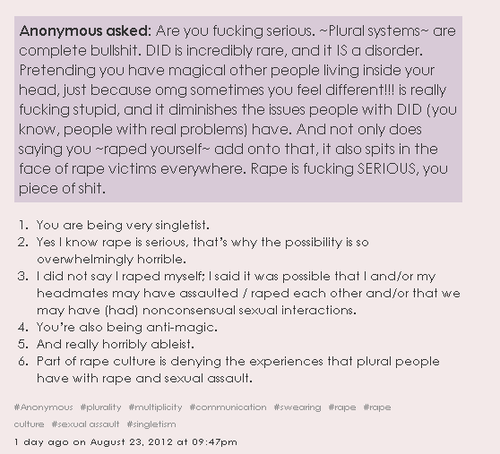Click reply item starting 'Yes I know'
Screen dimensions: 500x454
tap(203, 251)
